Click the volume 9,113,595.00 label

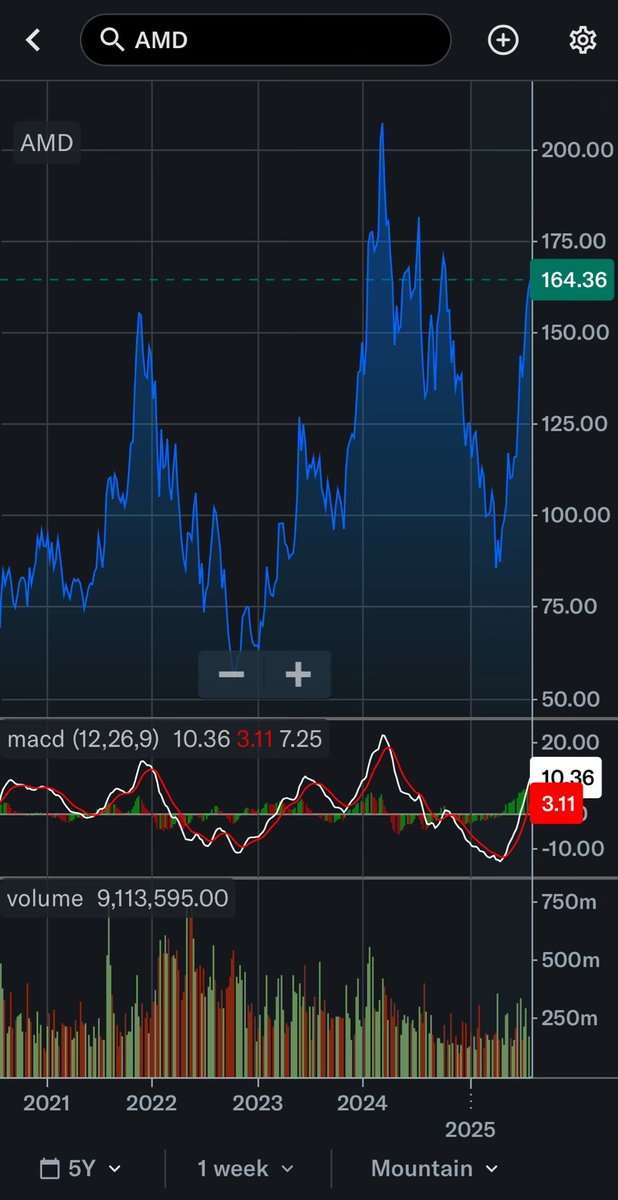pos(118,898)
